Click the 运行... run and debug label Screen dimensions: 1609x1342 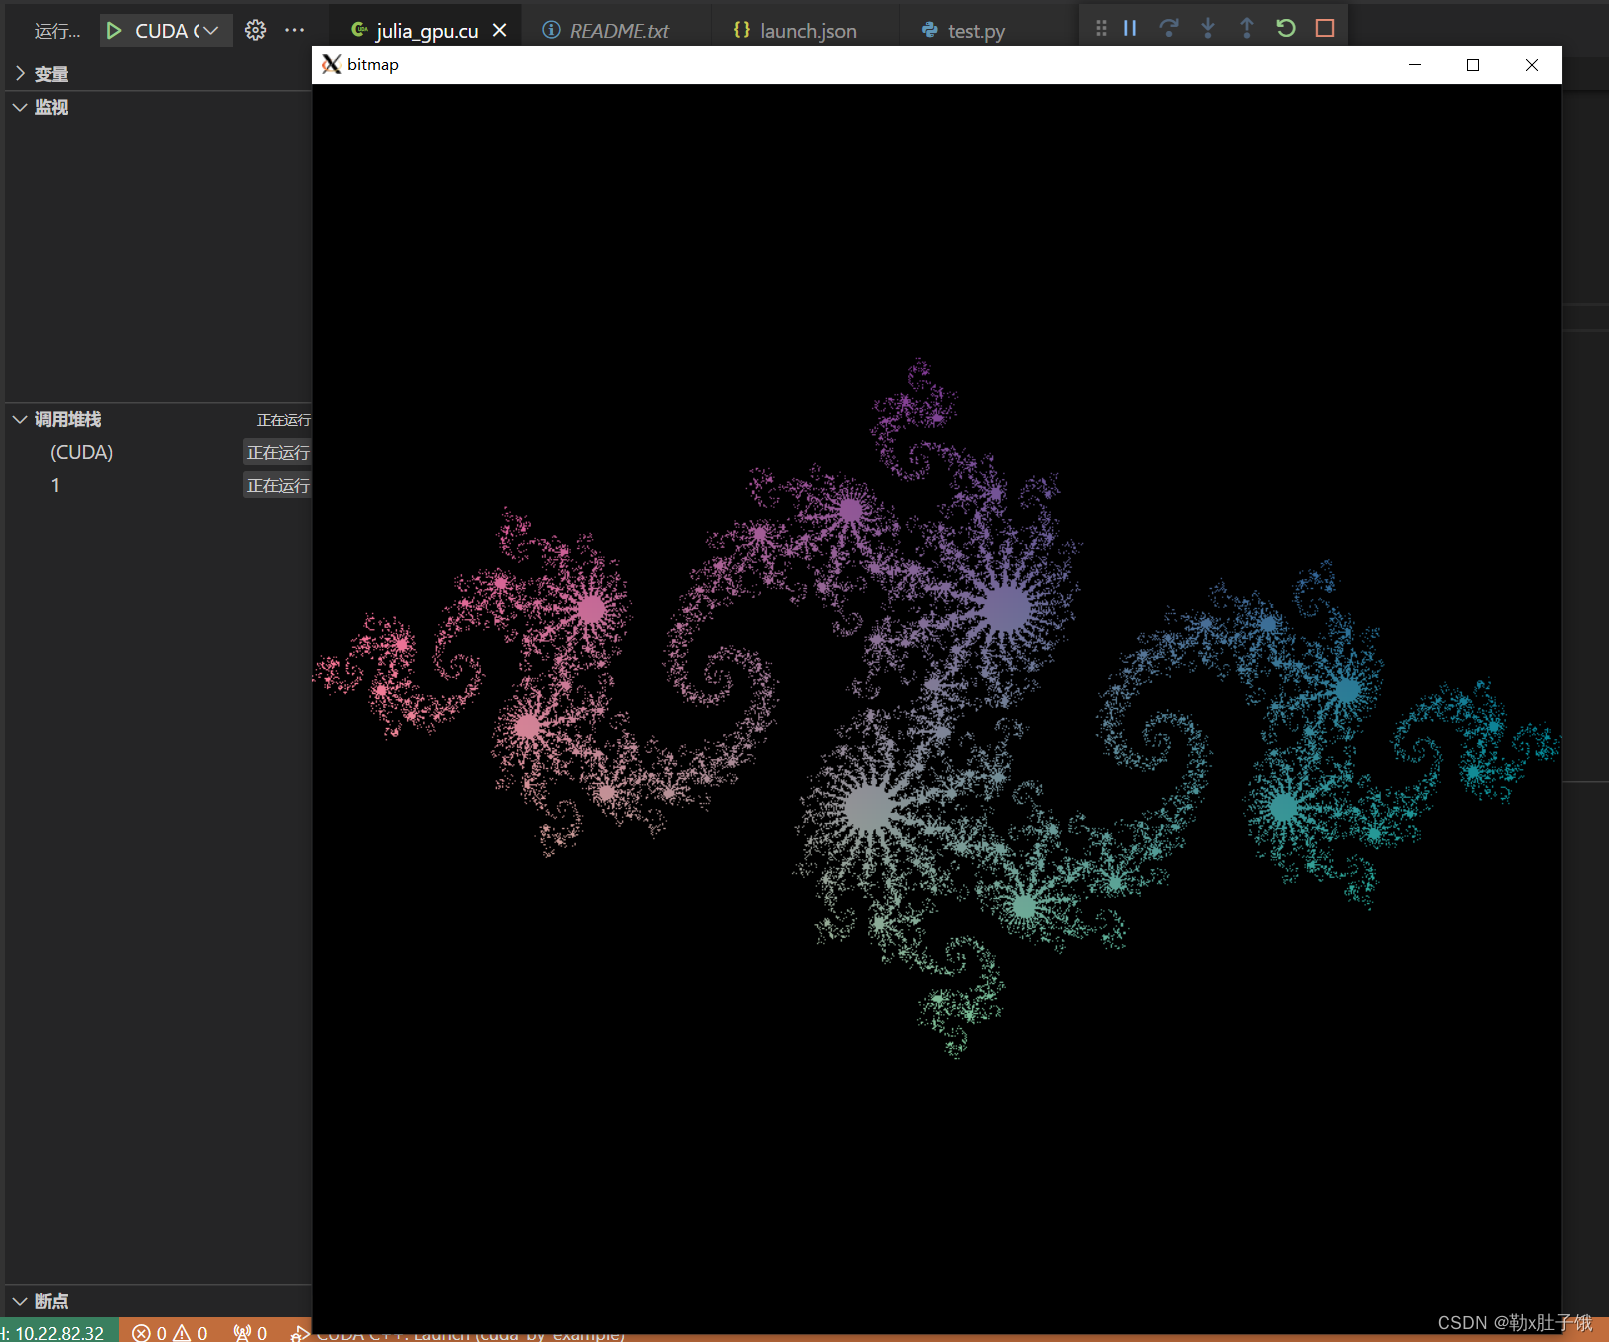57,31
